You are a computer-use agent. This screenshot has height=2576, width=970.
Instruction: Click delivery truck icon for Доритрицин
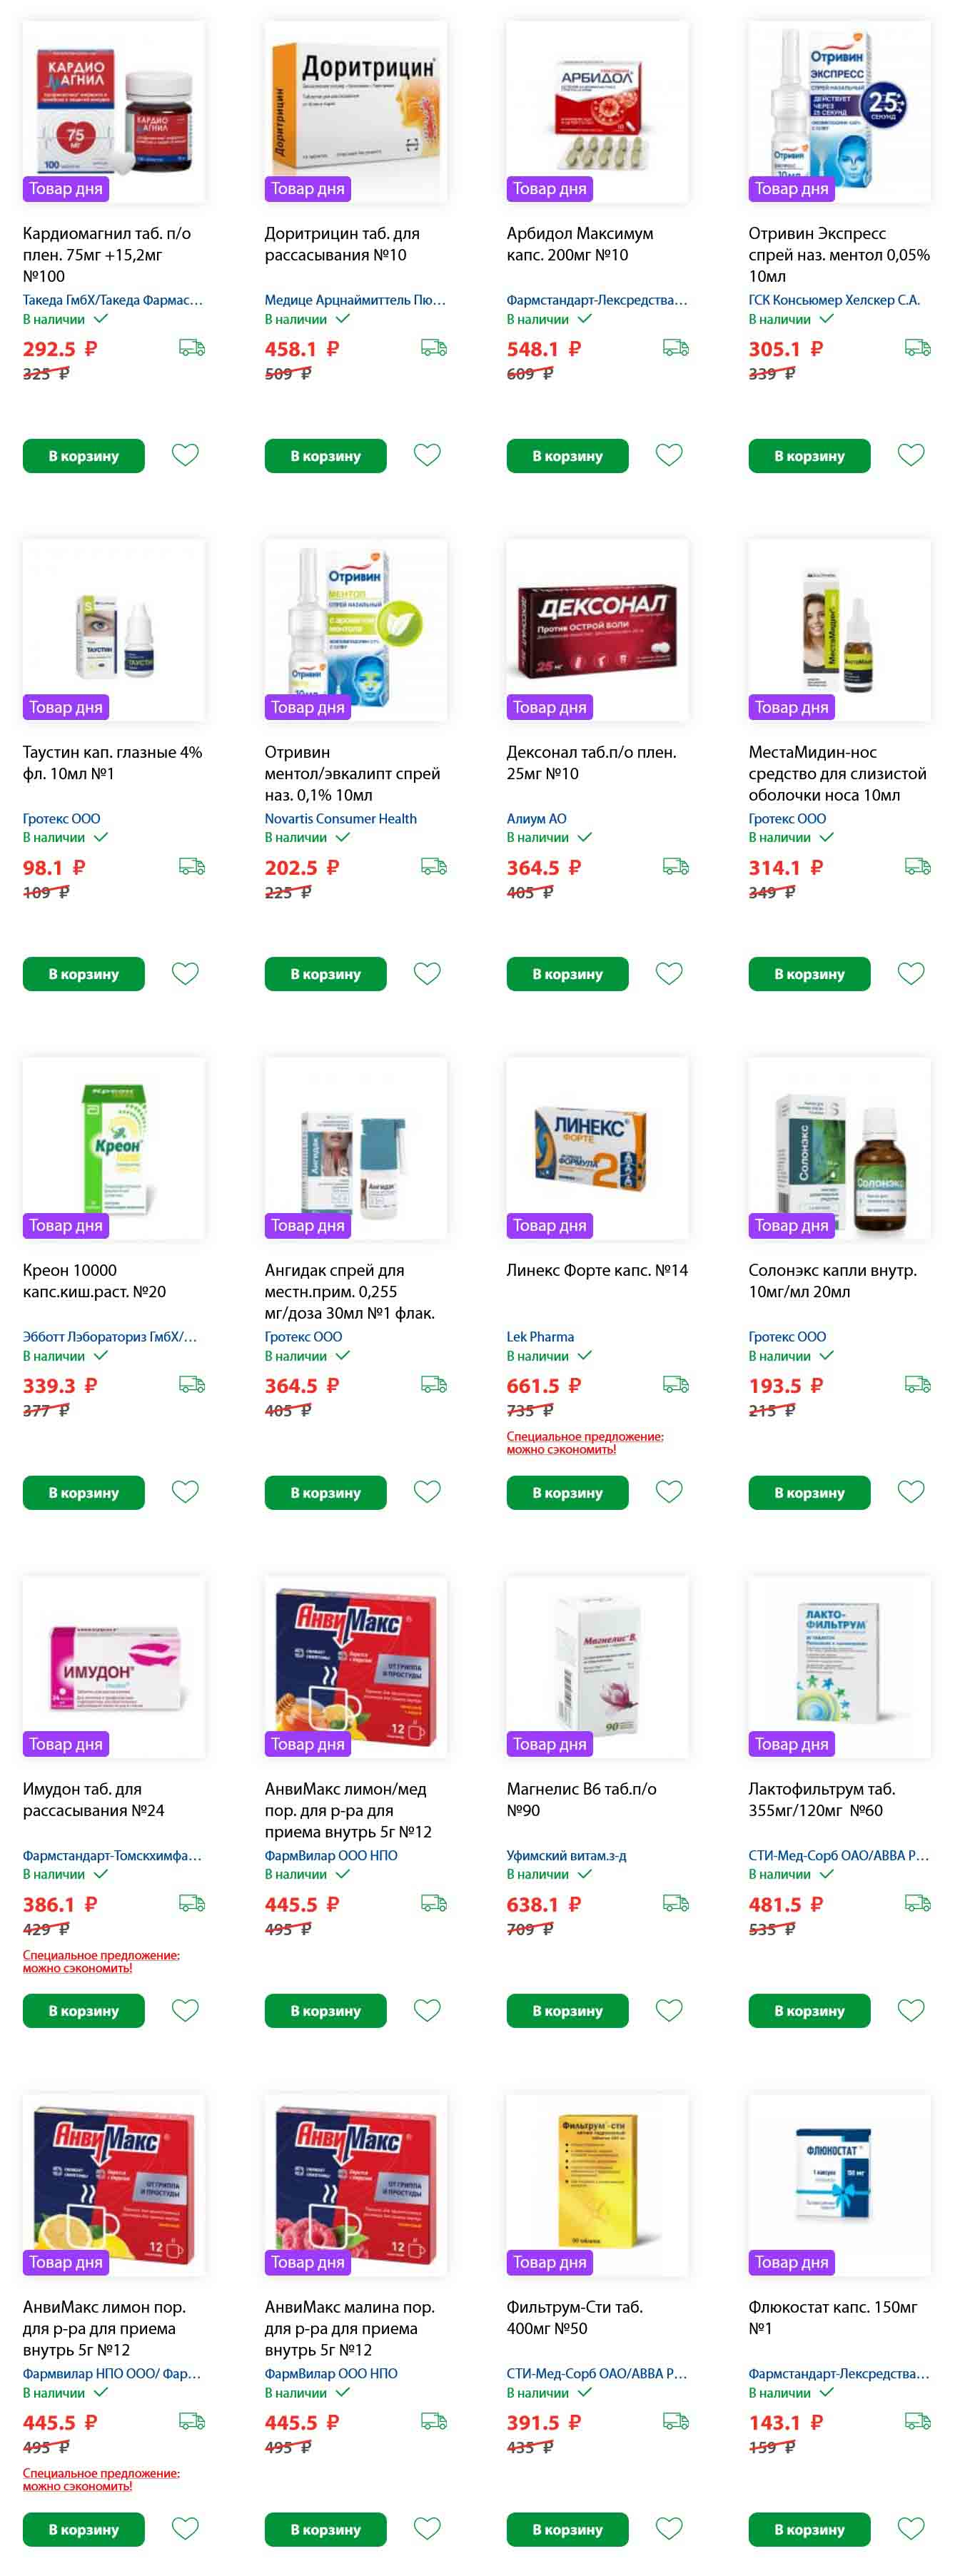tap(434, 348)
